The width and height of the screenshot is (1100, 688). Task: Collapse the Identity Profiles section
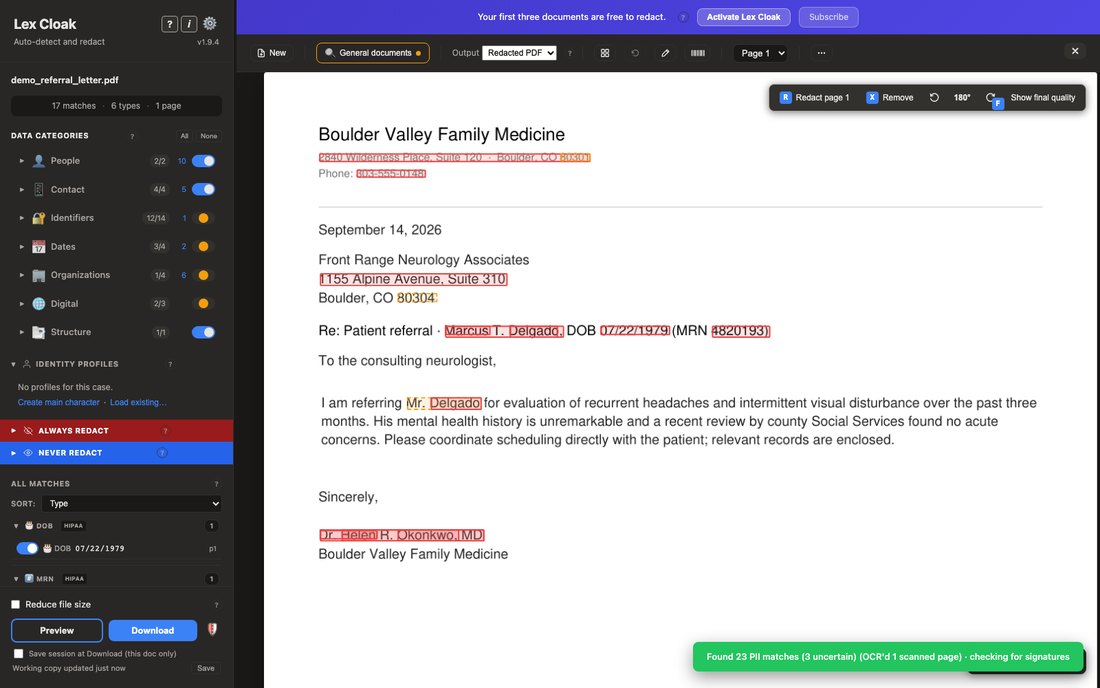tap(13, 364)
